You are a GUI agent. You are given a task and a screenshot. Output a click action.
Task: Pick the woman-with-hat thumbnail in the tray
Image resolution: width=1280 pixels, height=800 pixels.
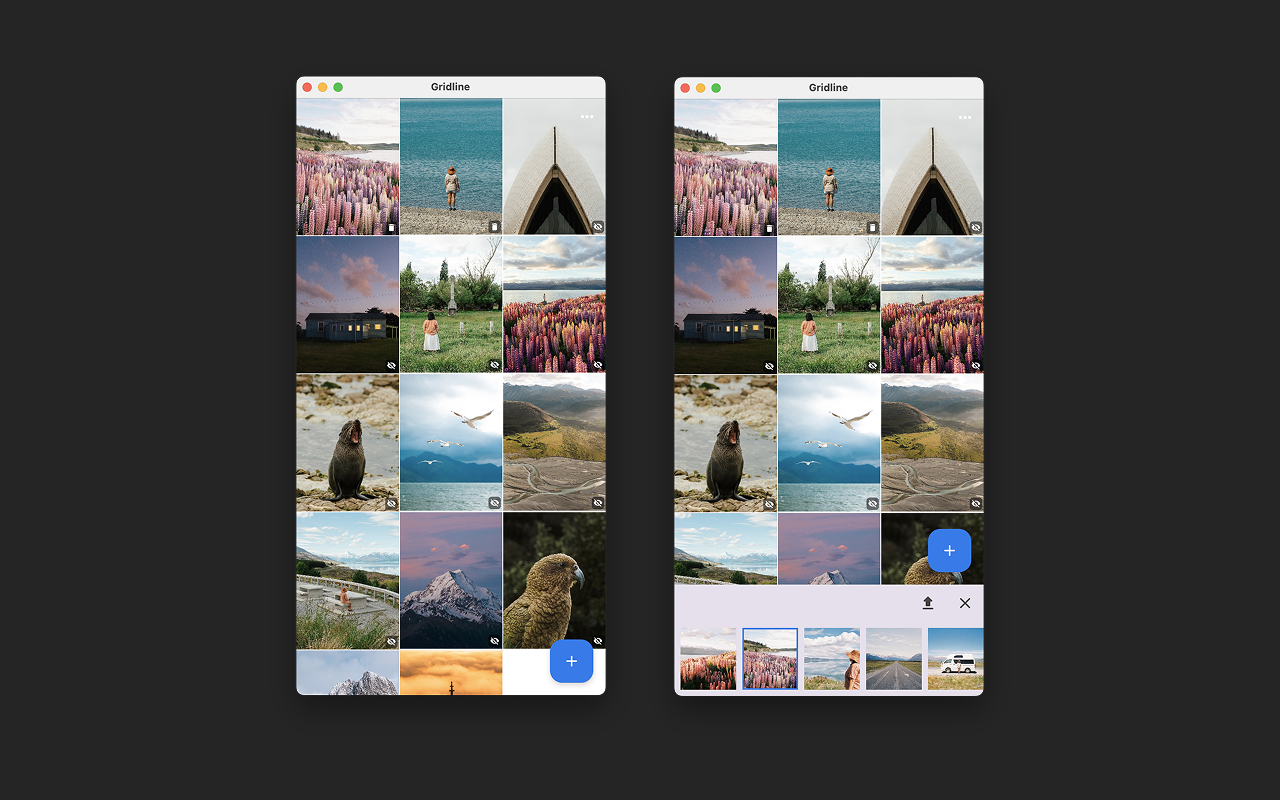click(832, 659)
